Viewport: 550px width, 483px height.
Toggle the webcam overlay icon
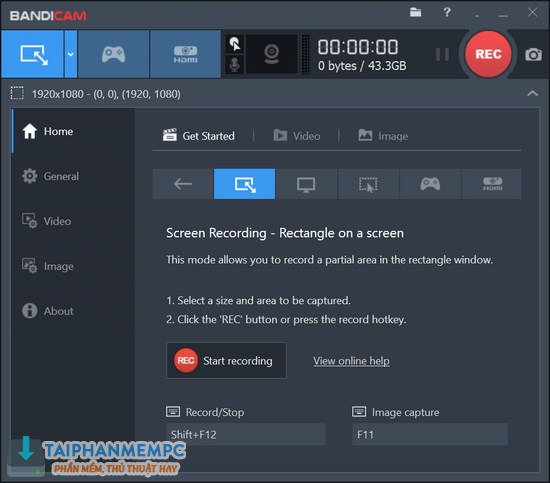point(271,54)
